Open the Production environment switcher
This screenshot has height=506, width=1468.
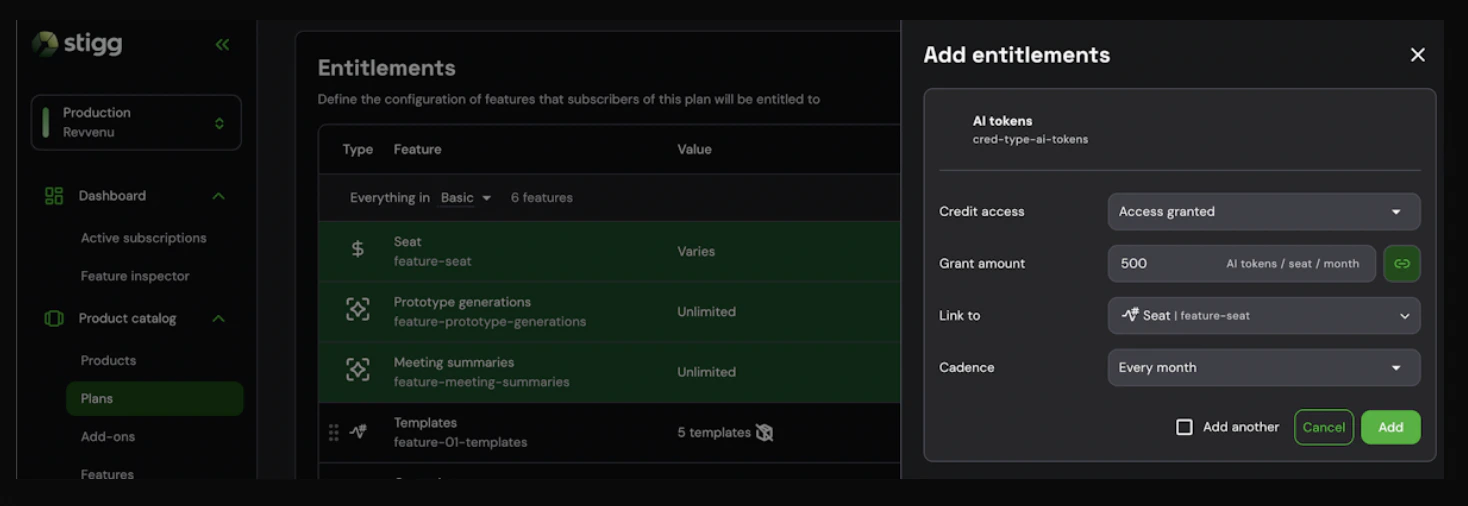[x=136, y=122]
